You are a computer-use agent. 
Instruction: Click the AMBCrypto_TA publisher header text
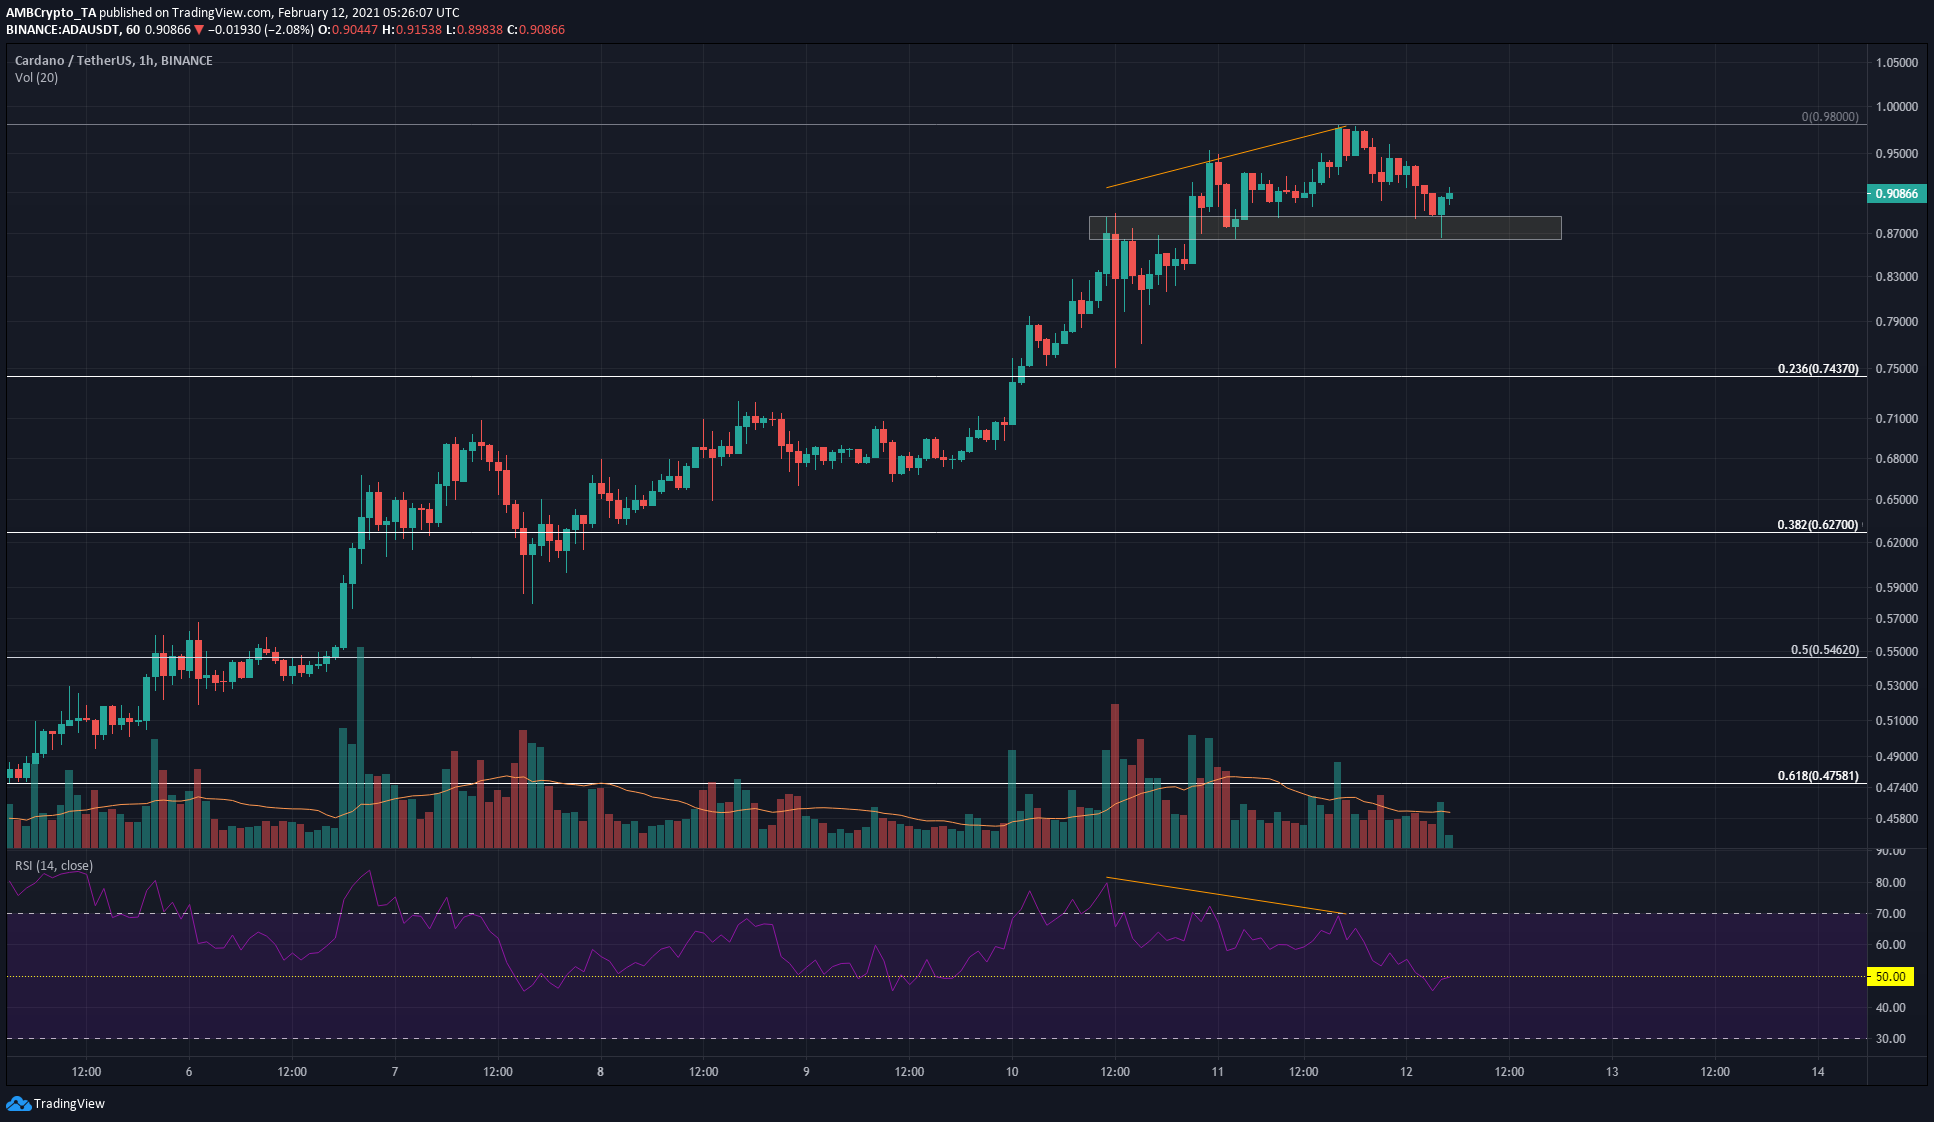pyautogui.click(x=51, y=13)
